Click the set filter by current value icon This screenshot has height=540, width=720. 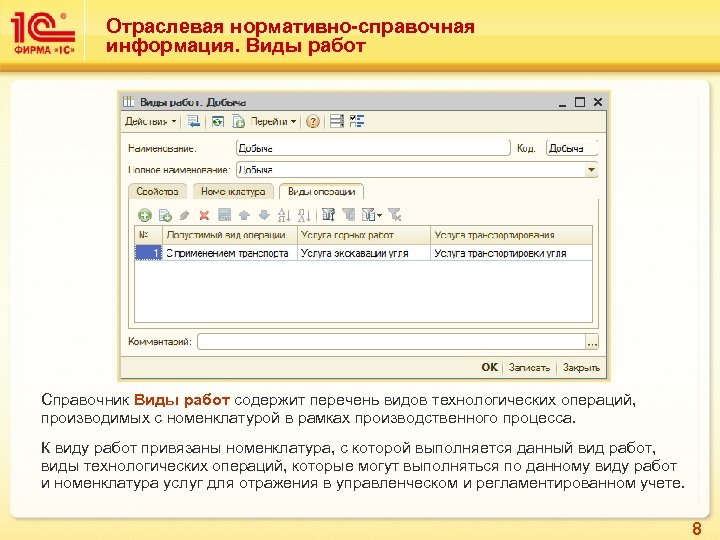pos(328,214)
